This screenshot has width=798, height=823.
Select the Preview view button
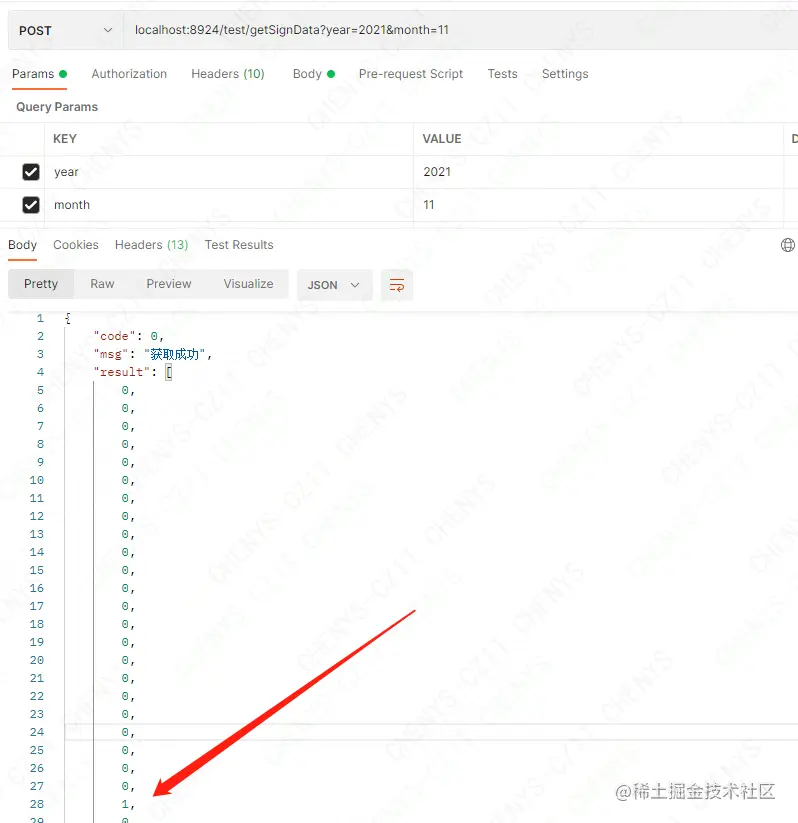click(169, 284)
